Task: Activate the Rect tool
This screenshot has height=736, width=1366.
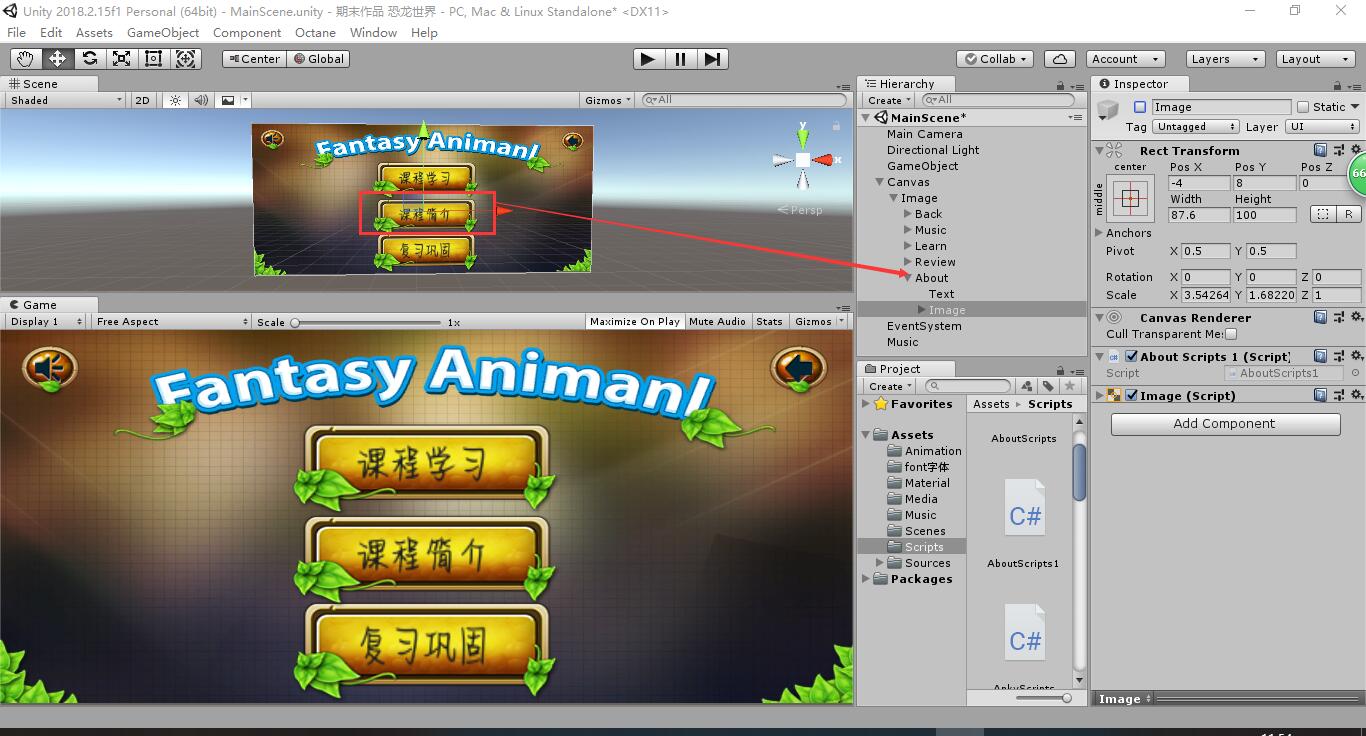Action: 153,59
